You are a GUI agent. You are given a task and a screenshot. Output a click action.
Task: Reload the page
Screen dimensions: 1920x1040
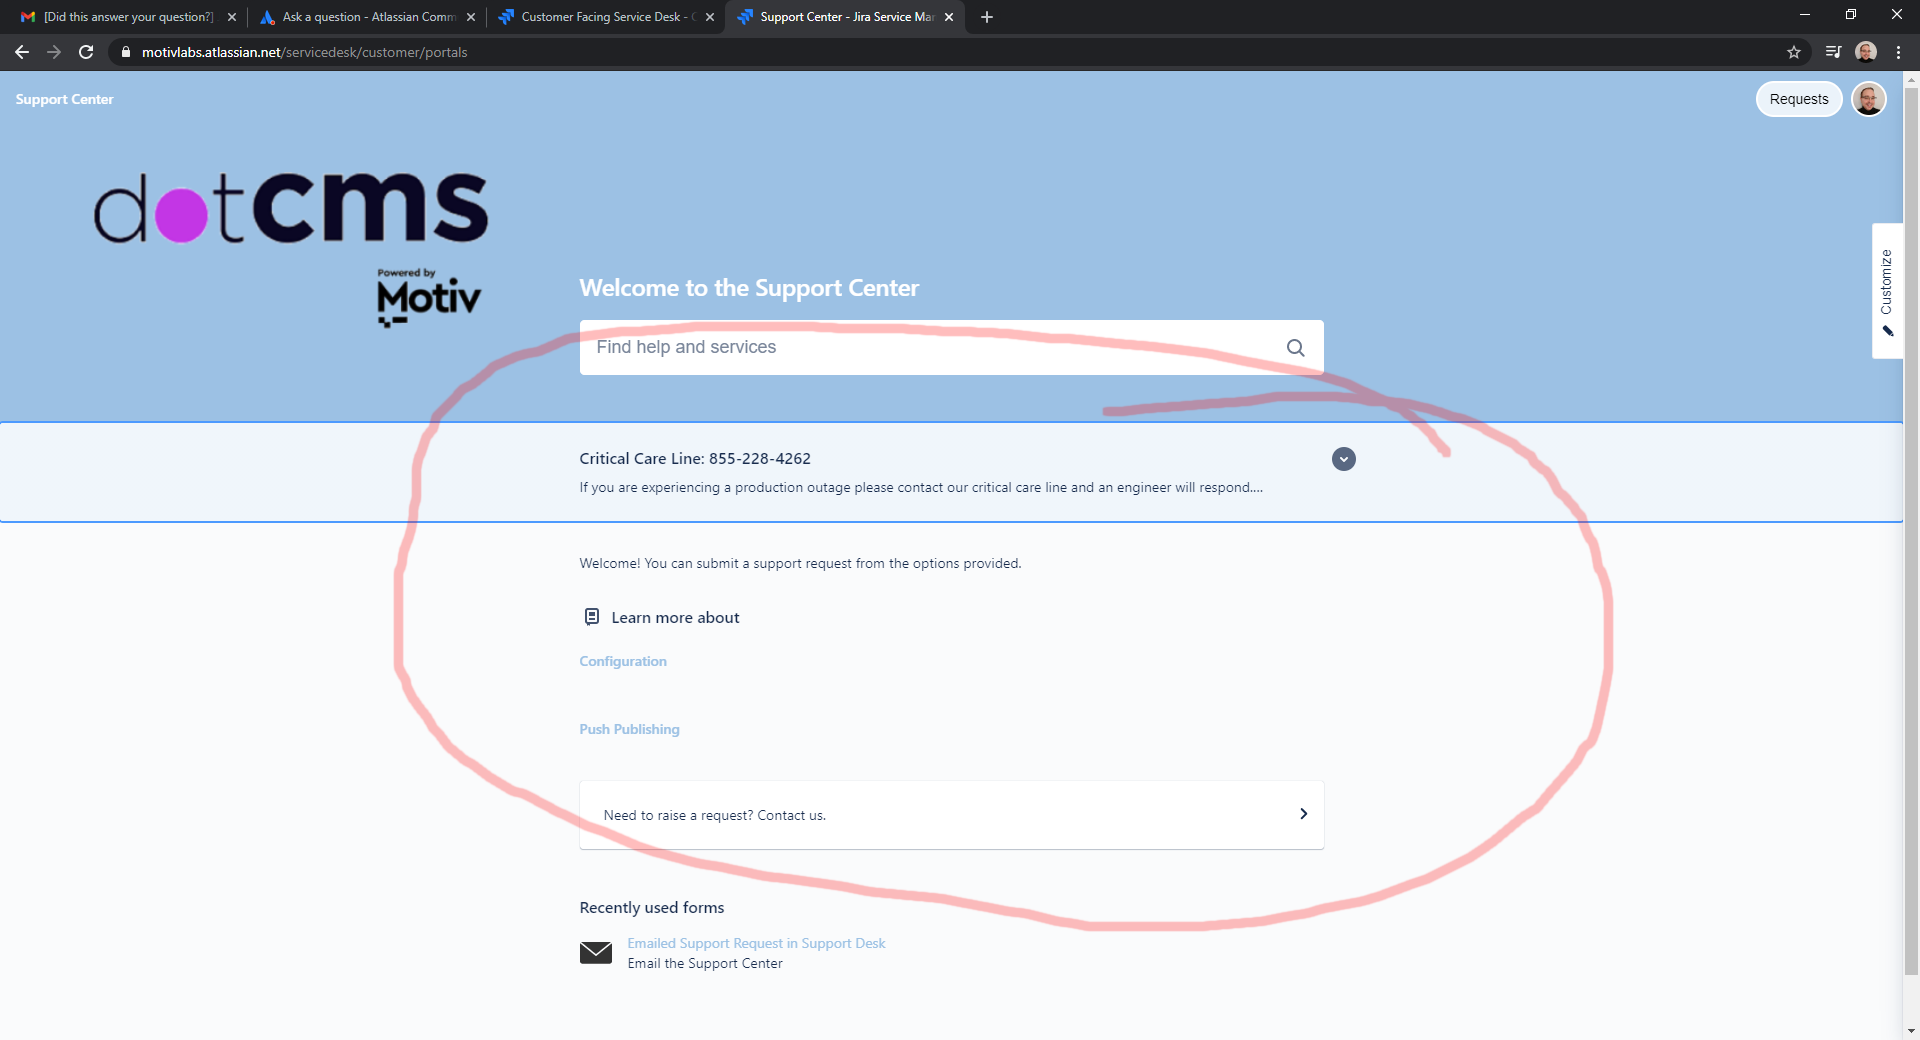(x=86, y=52)
